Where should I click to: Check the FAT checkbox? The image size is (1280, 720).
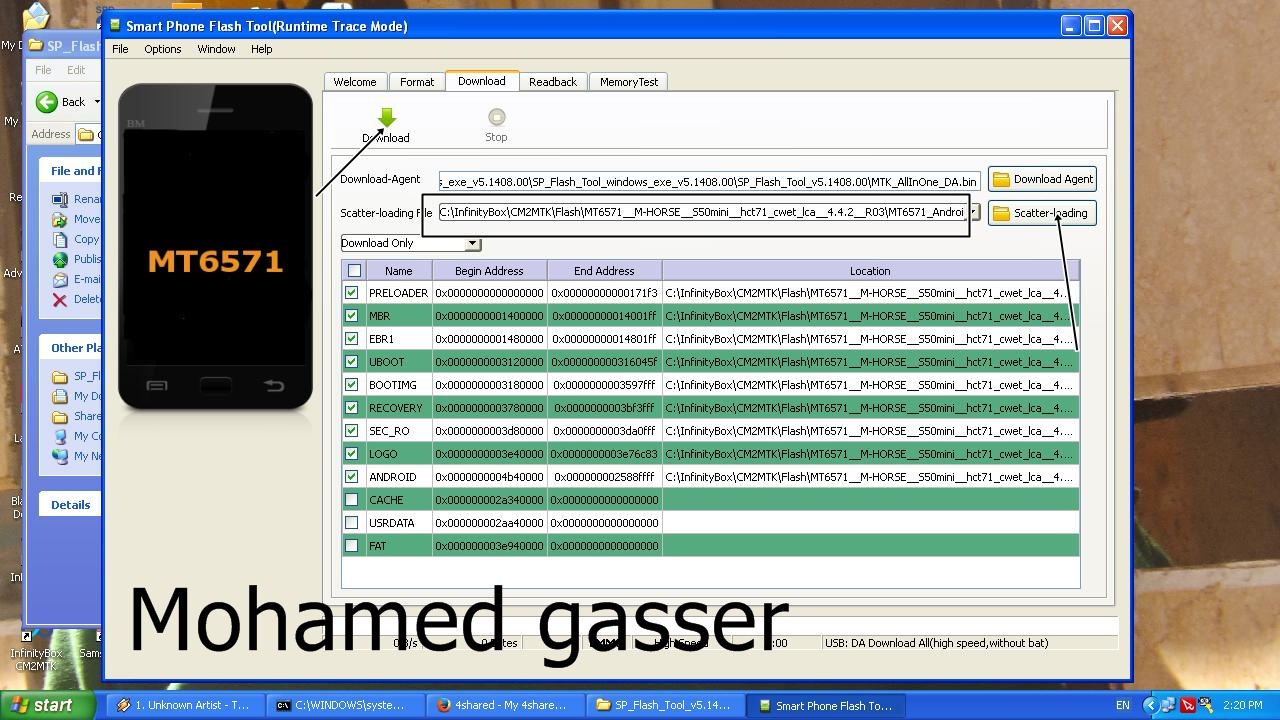click(x=352, y=546)
